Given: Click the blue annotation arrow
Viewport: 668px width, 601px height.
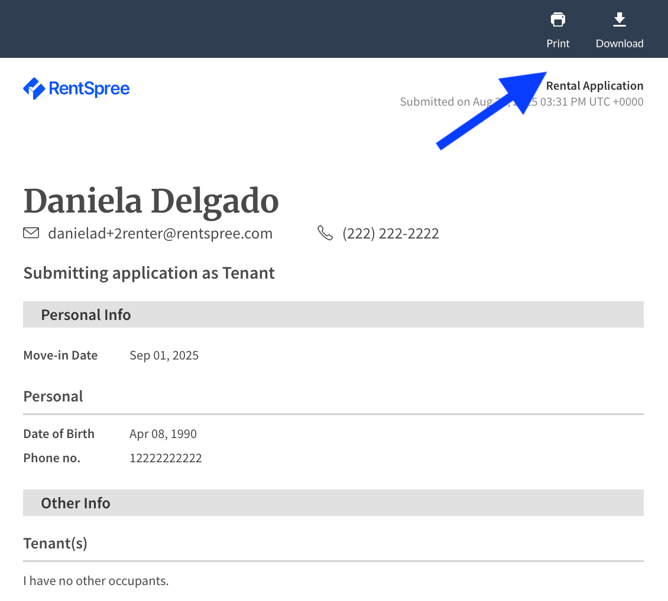Looking at the screenshot, I should (491, 110).
